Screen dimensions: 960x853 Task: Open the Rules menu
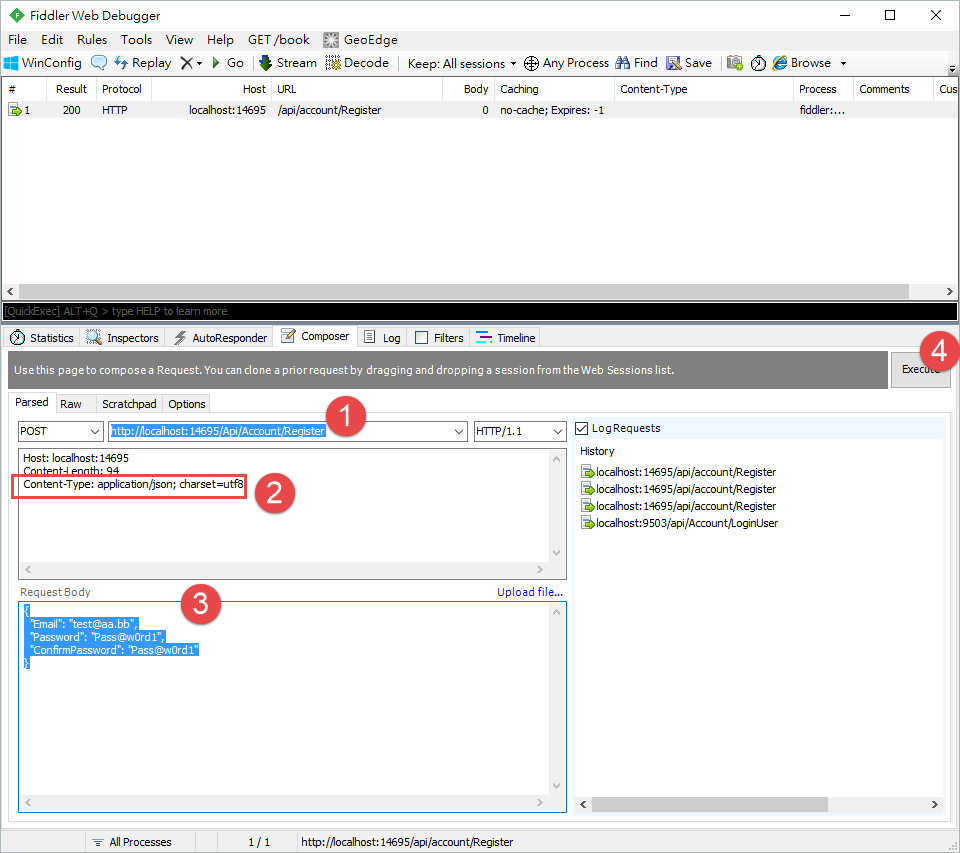tap(91, 39)
